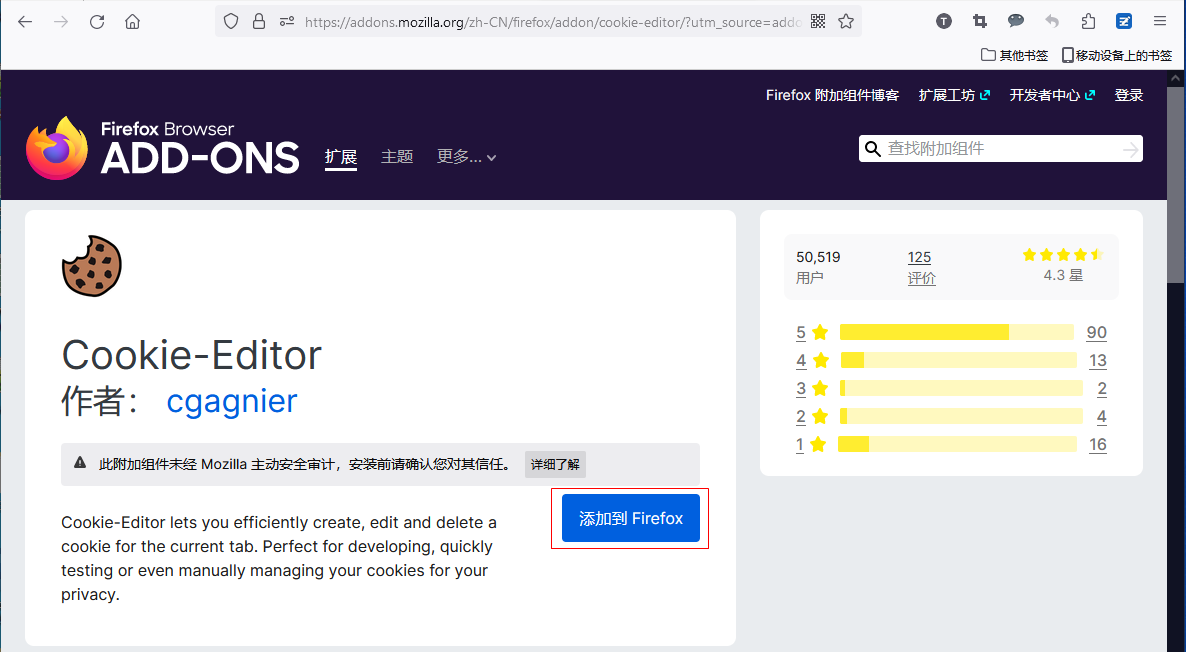The image size is (1186, 652).
Task: Go back to the previous page
Action: (x=25, y=22)
